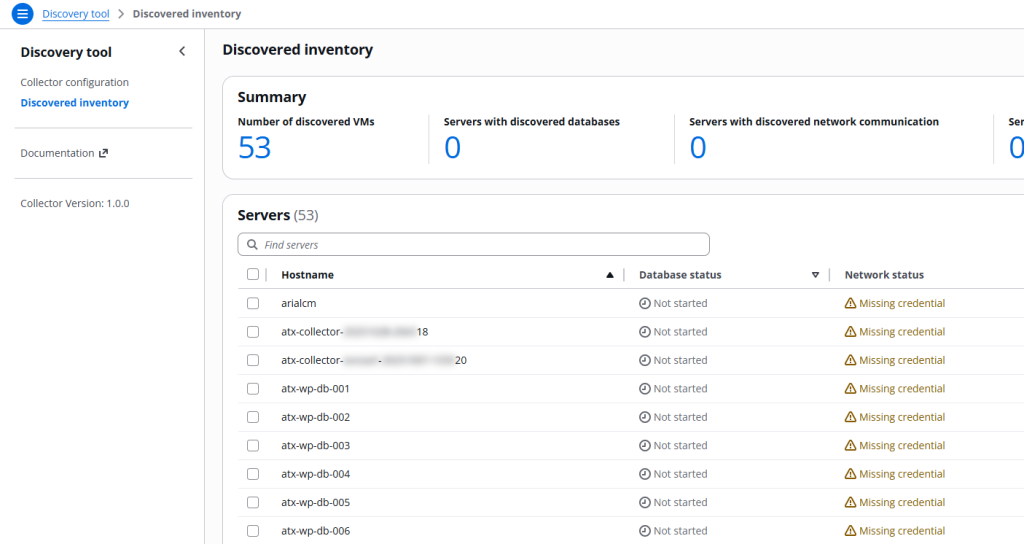1024x544 pixels.
Task: Collapse the Discovery tool side panel
Action: 182,52
